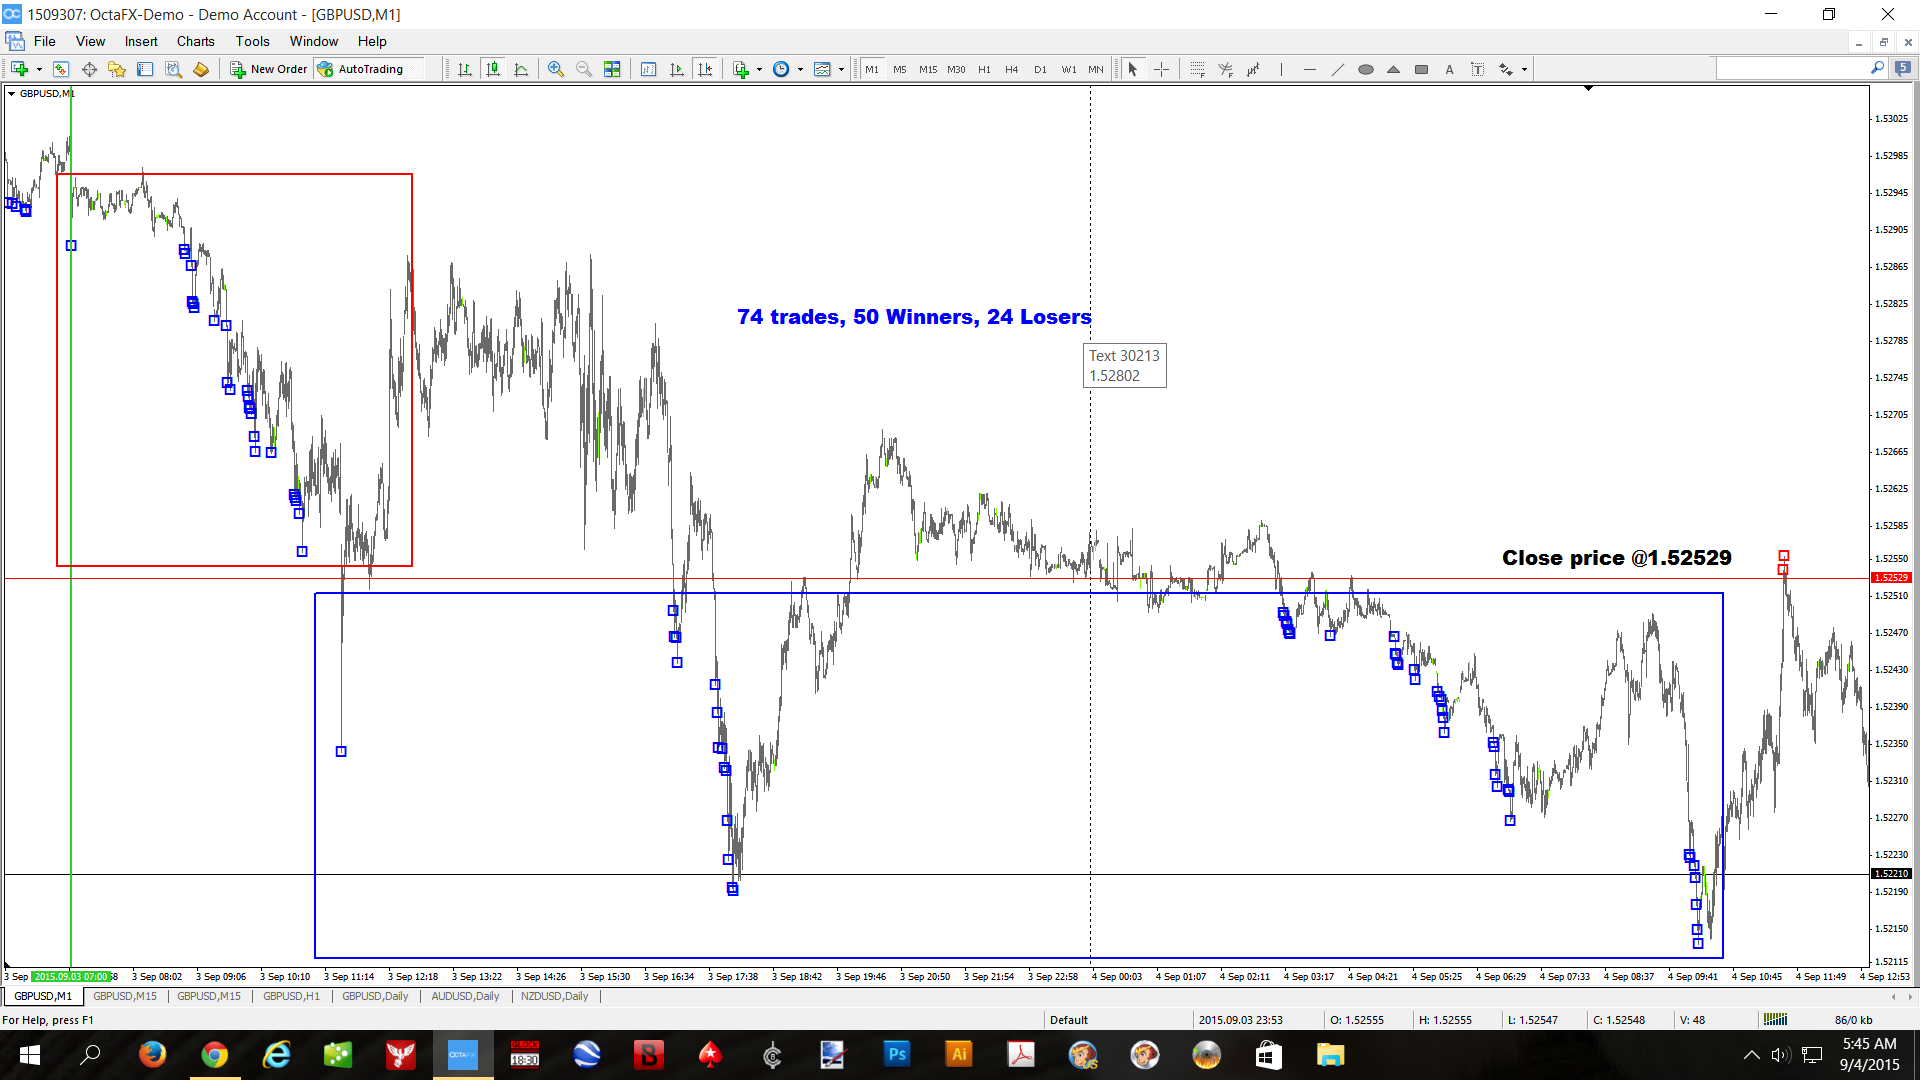The height and width of the screenshot is (1080, 1920).
Task: Select the D1 timeframe
Action: click(x=1040, y=69)
